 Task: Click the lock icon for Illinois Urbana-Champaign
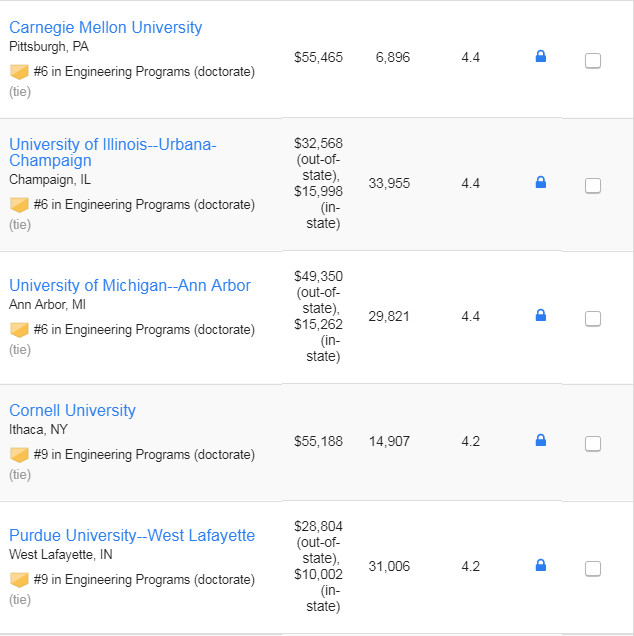pos(540,182)
